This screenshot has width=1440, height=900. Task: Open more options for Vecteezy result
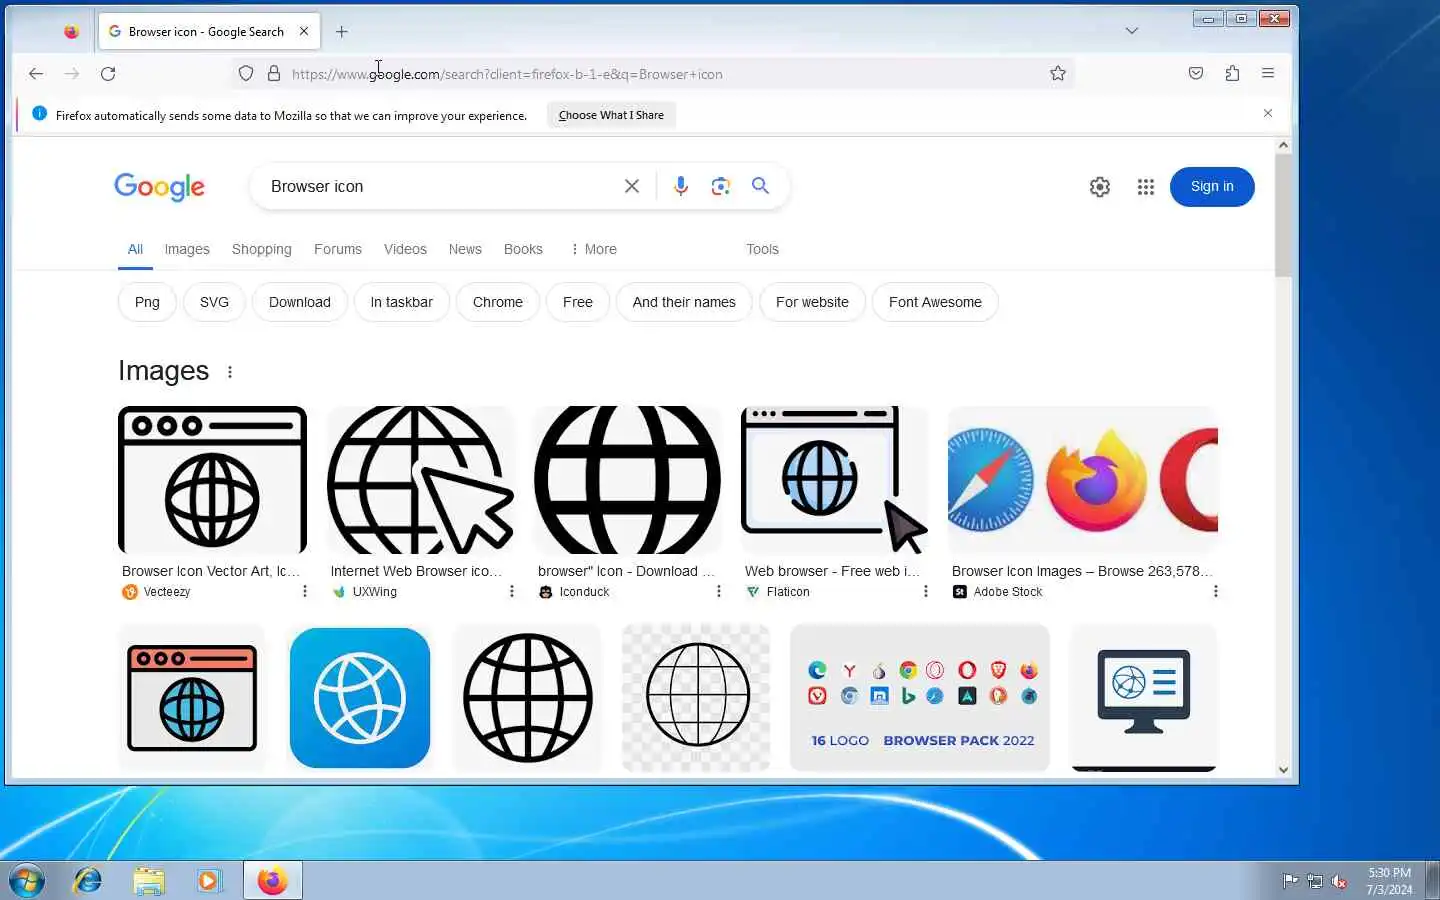click(305, 592)
